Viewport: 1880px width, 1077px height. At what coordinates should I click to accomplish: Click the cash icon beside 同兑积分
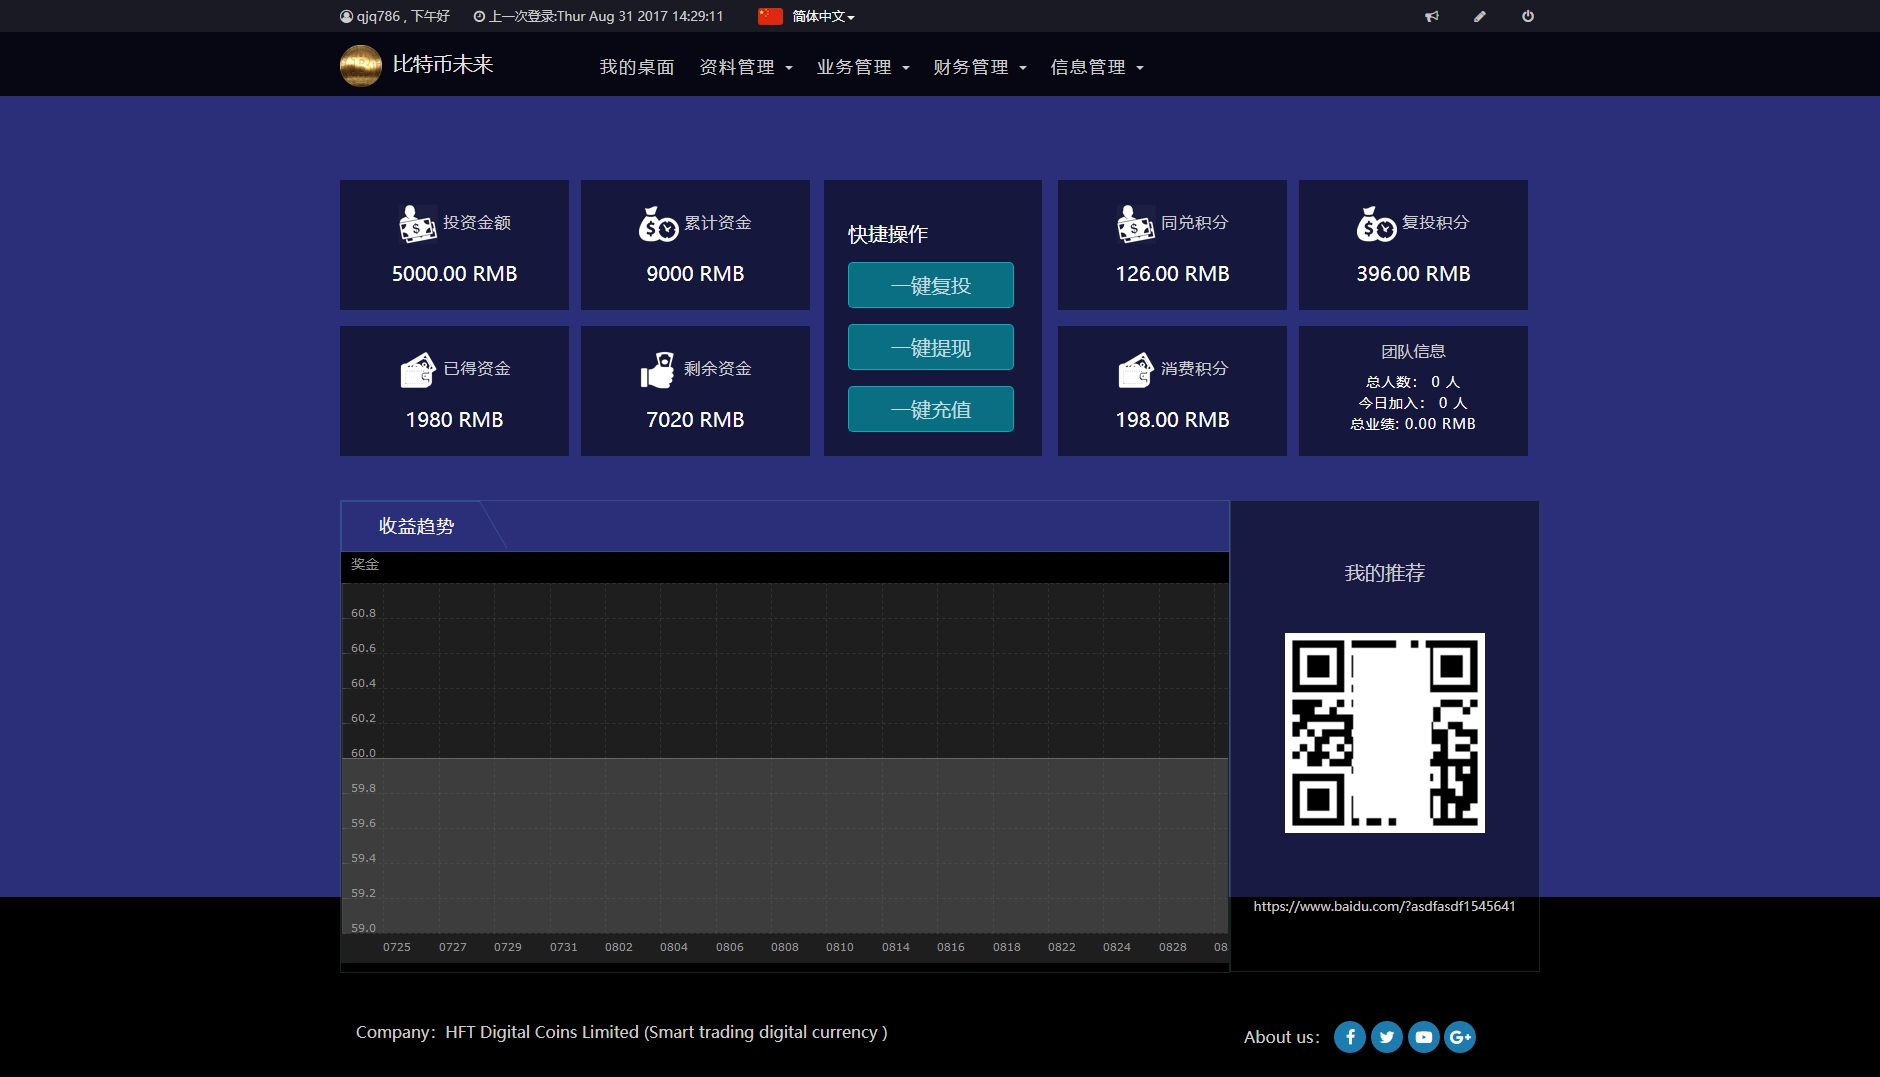coord(1135,224)
